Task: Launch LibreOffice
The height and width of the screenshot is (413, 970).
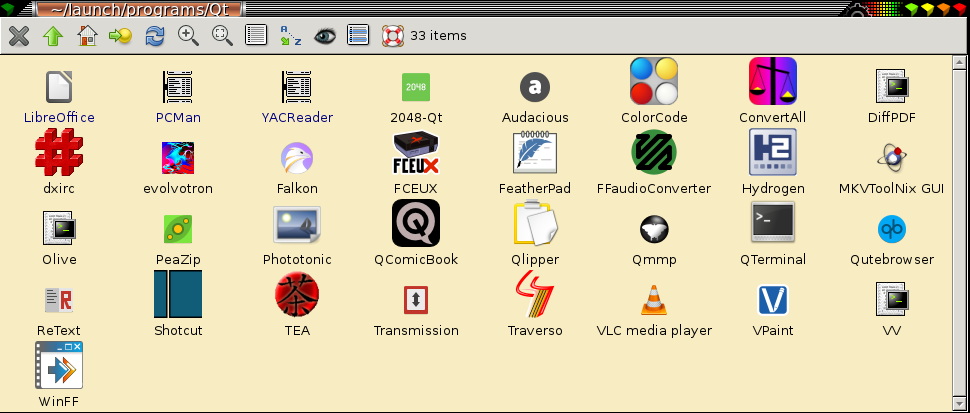Action: (59, 87)
